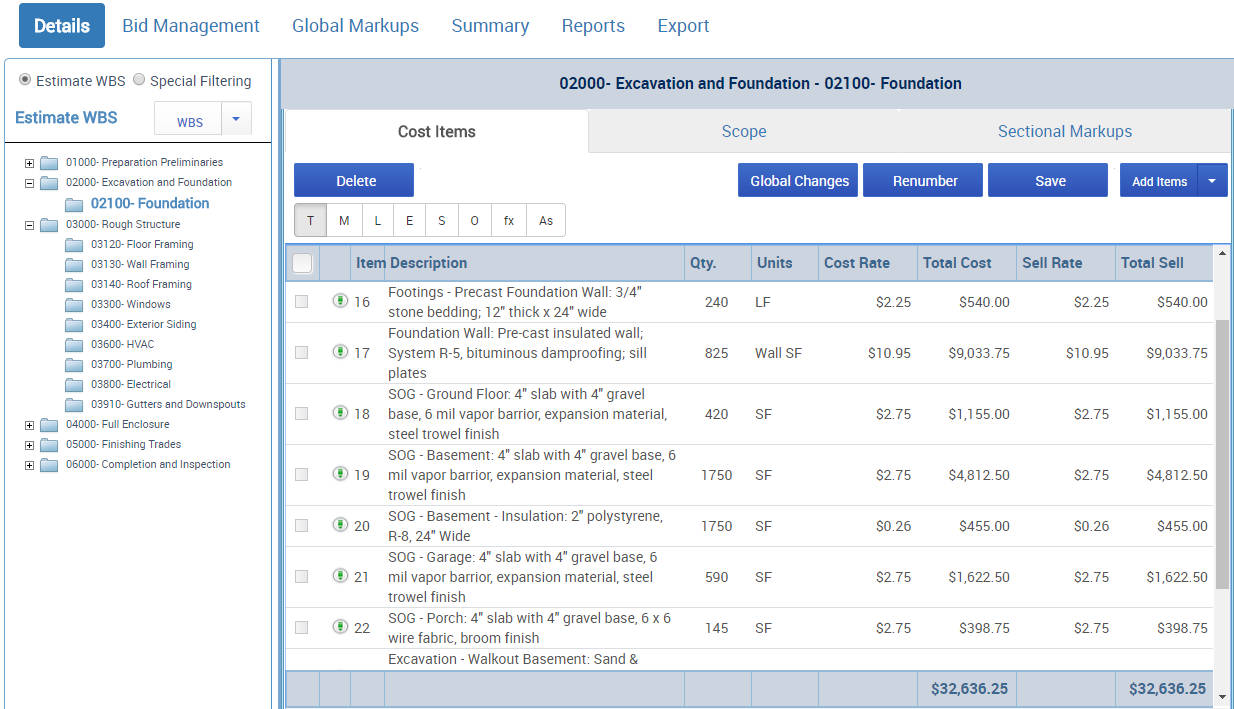Switch to the Scope tab
This screenshot has width=1234, height=709.
click(x=744, y=132)
